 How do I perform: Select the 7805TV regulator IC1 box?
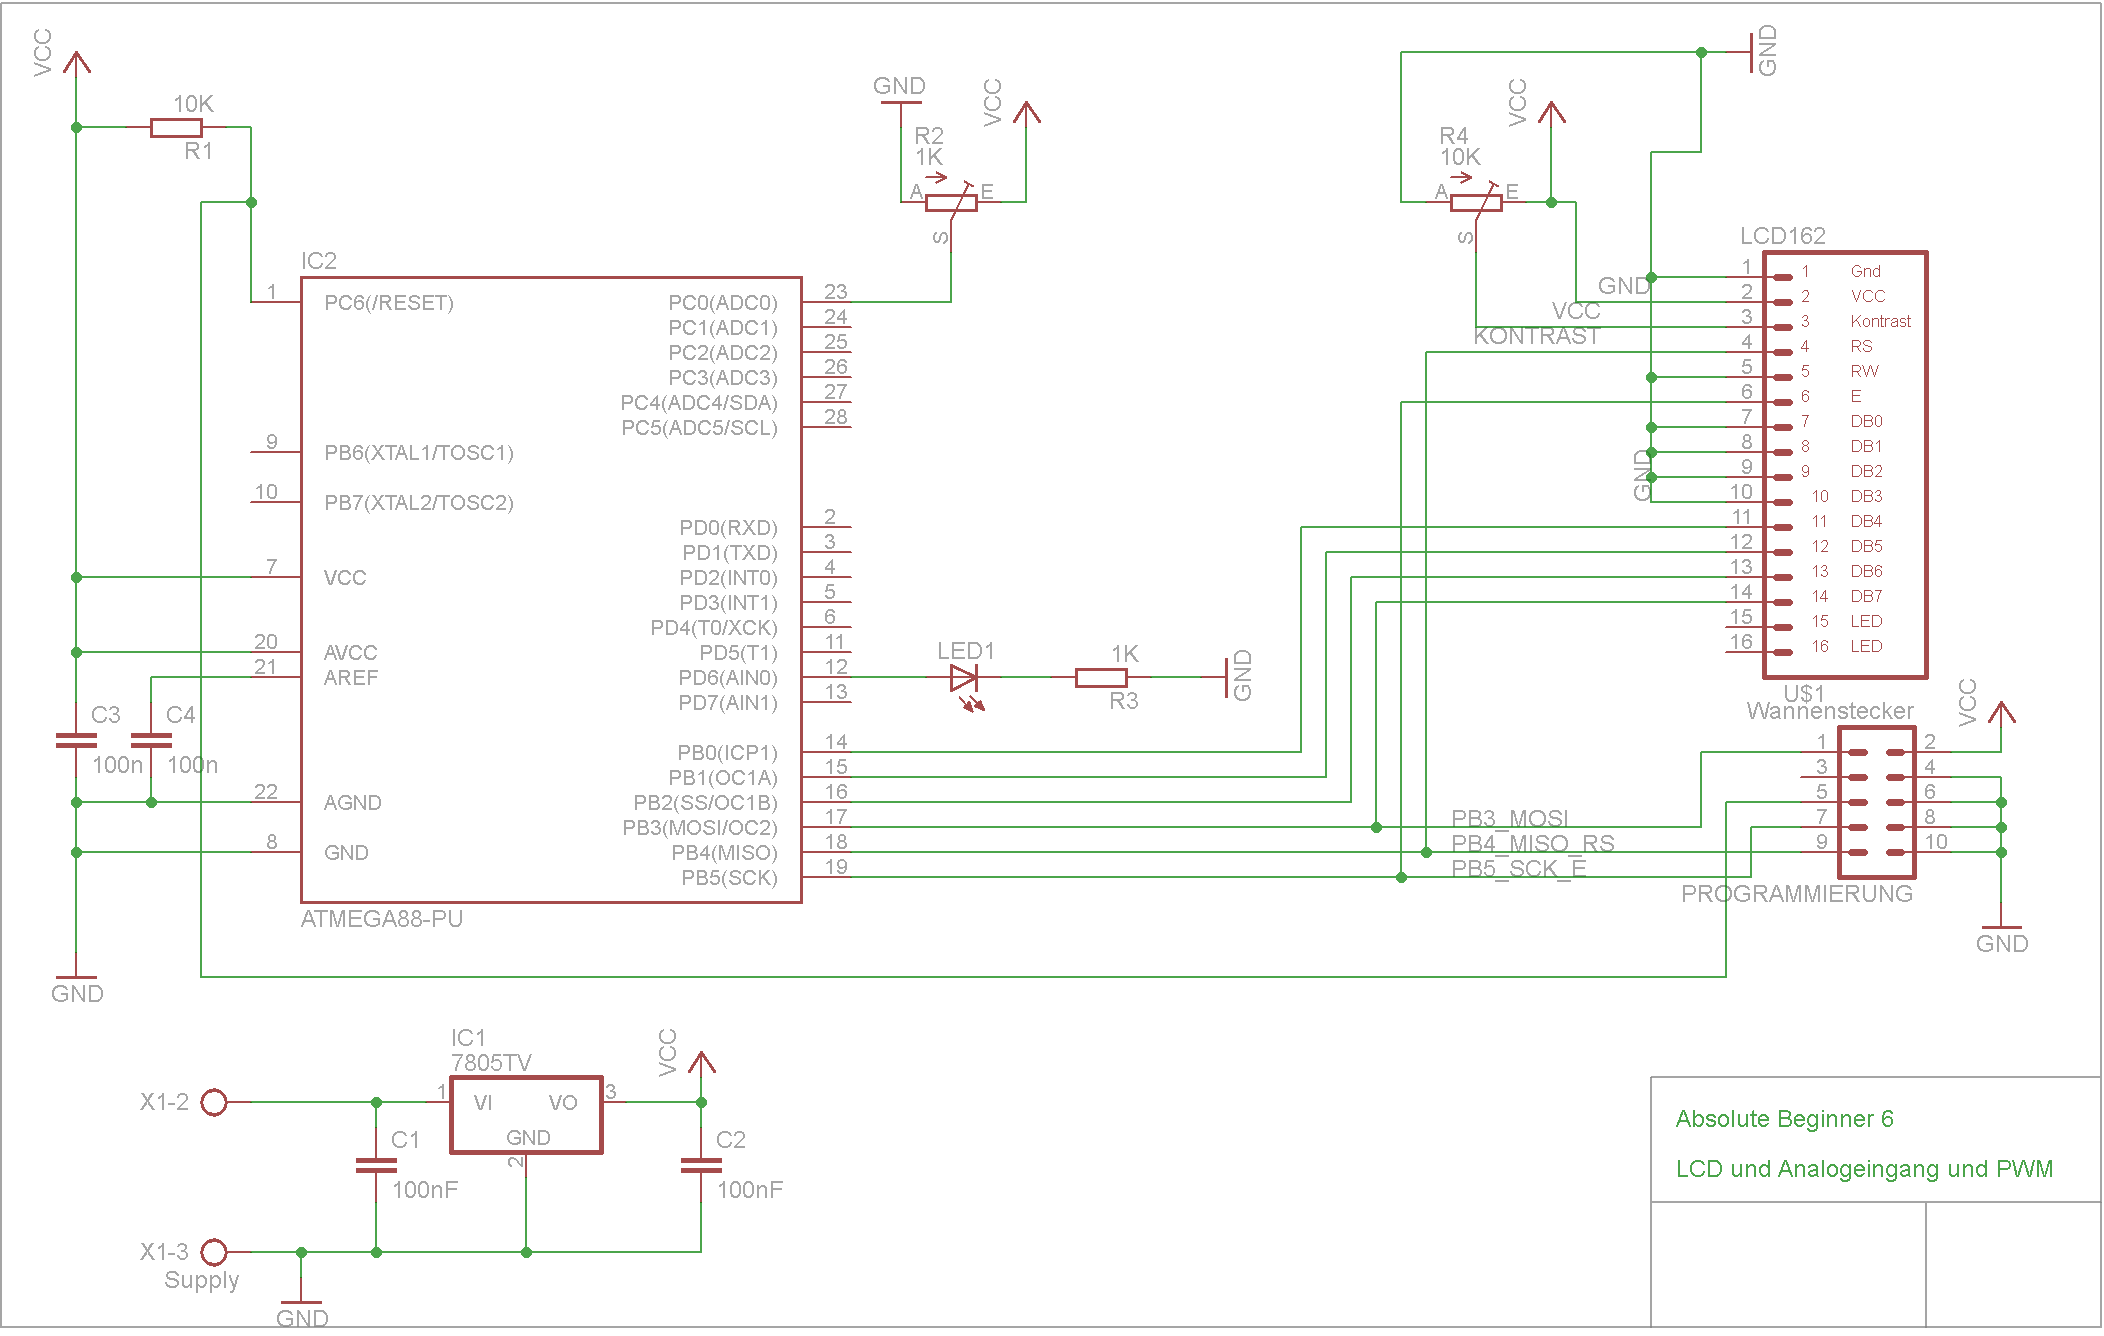526,1115
